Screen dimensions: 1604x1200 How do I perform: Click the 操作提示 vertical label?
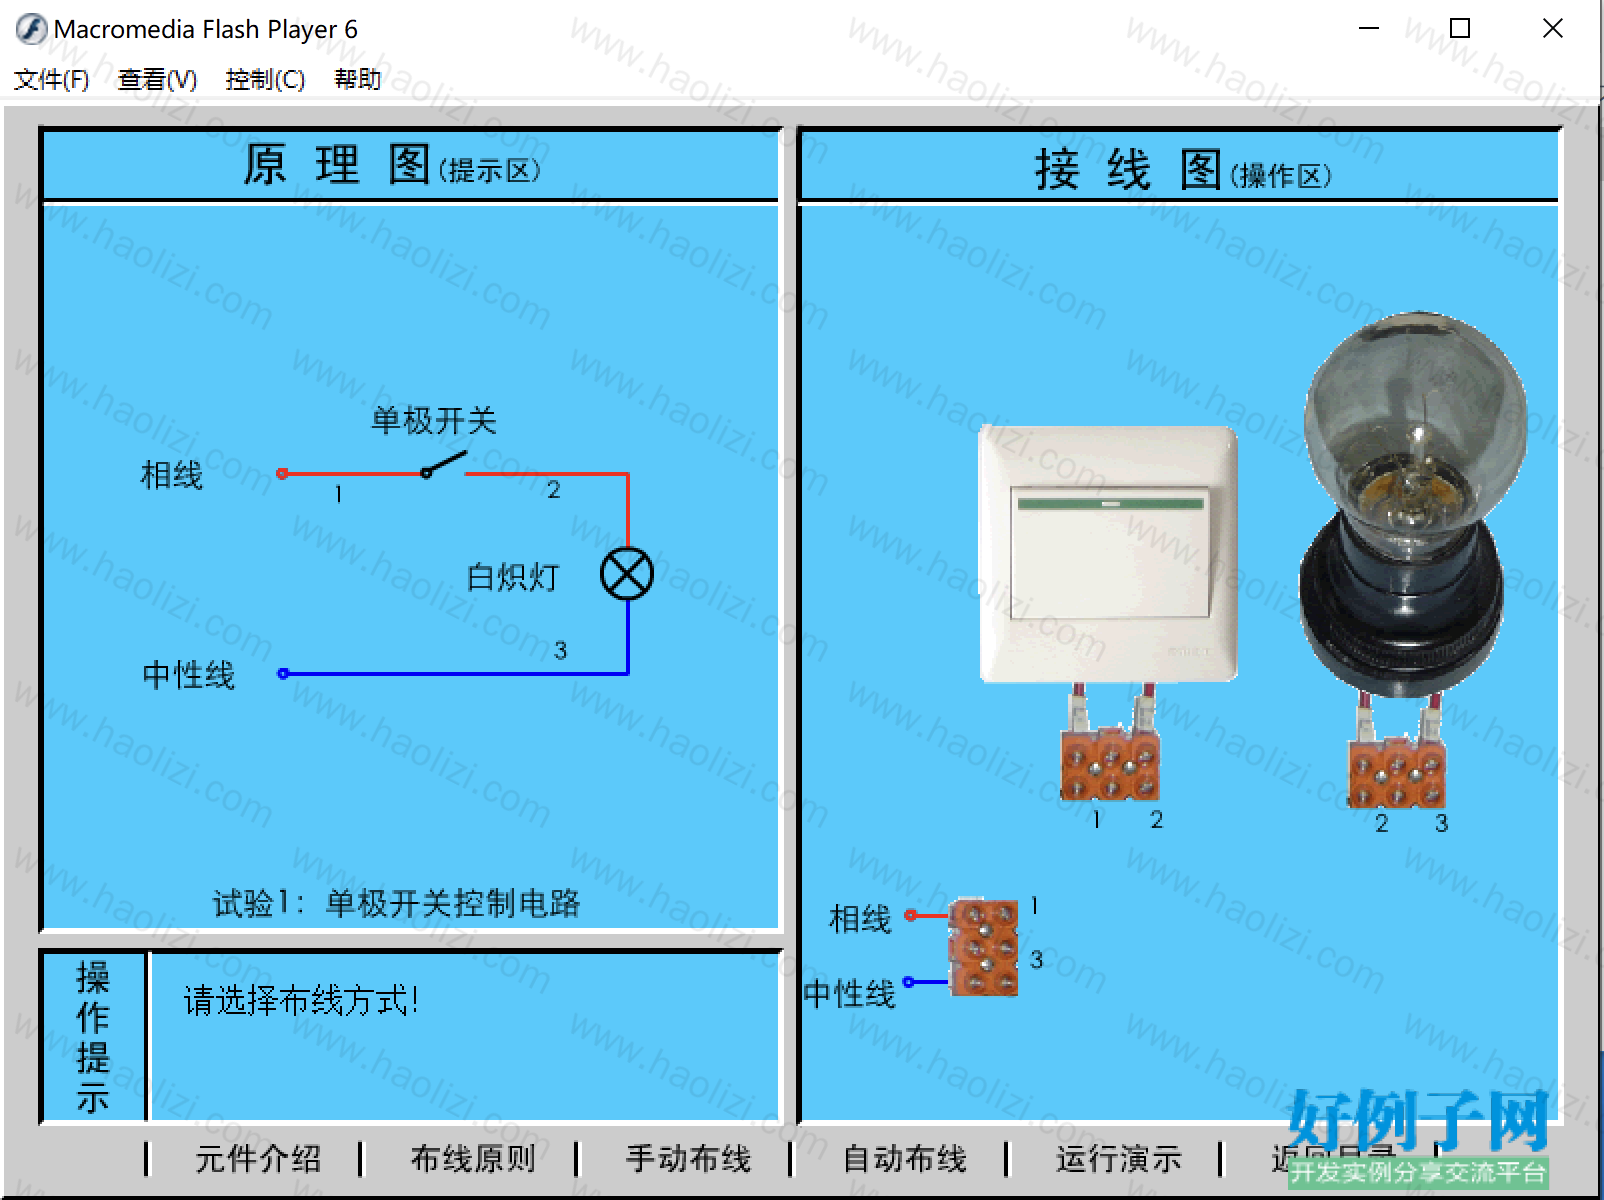(x=93, y=1037)
